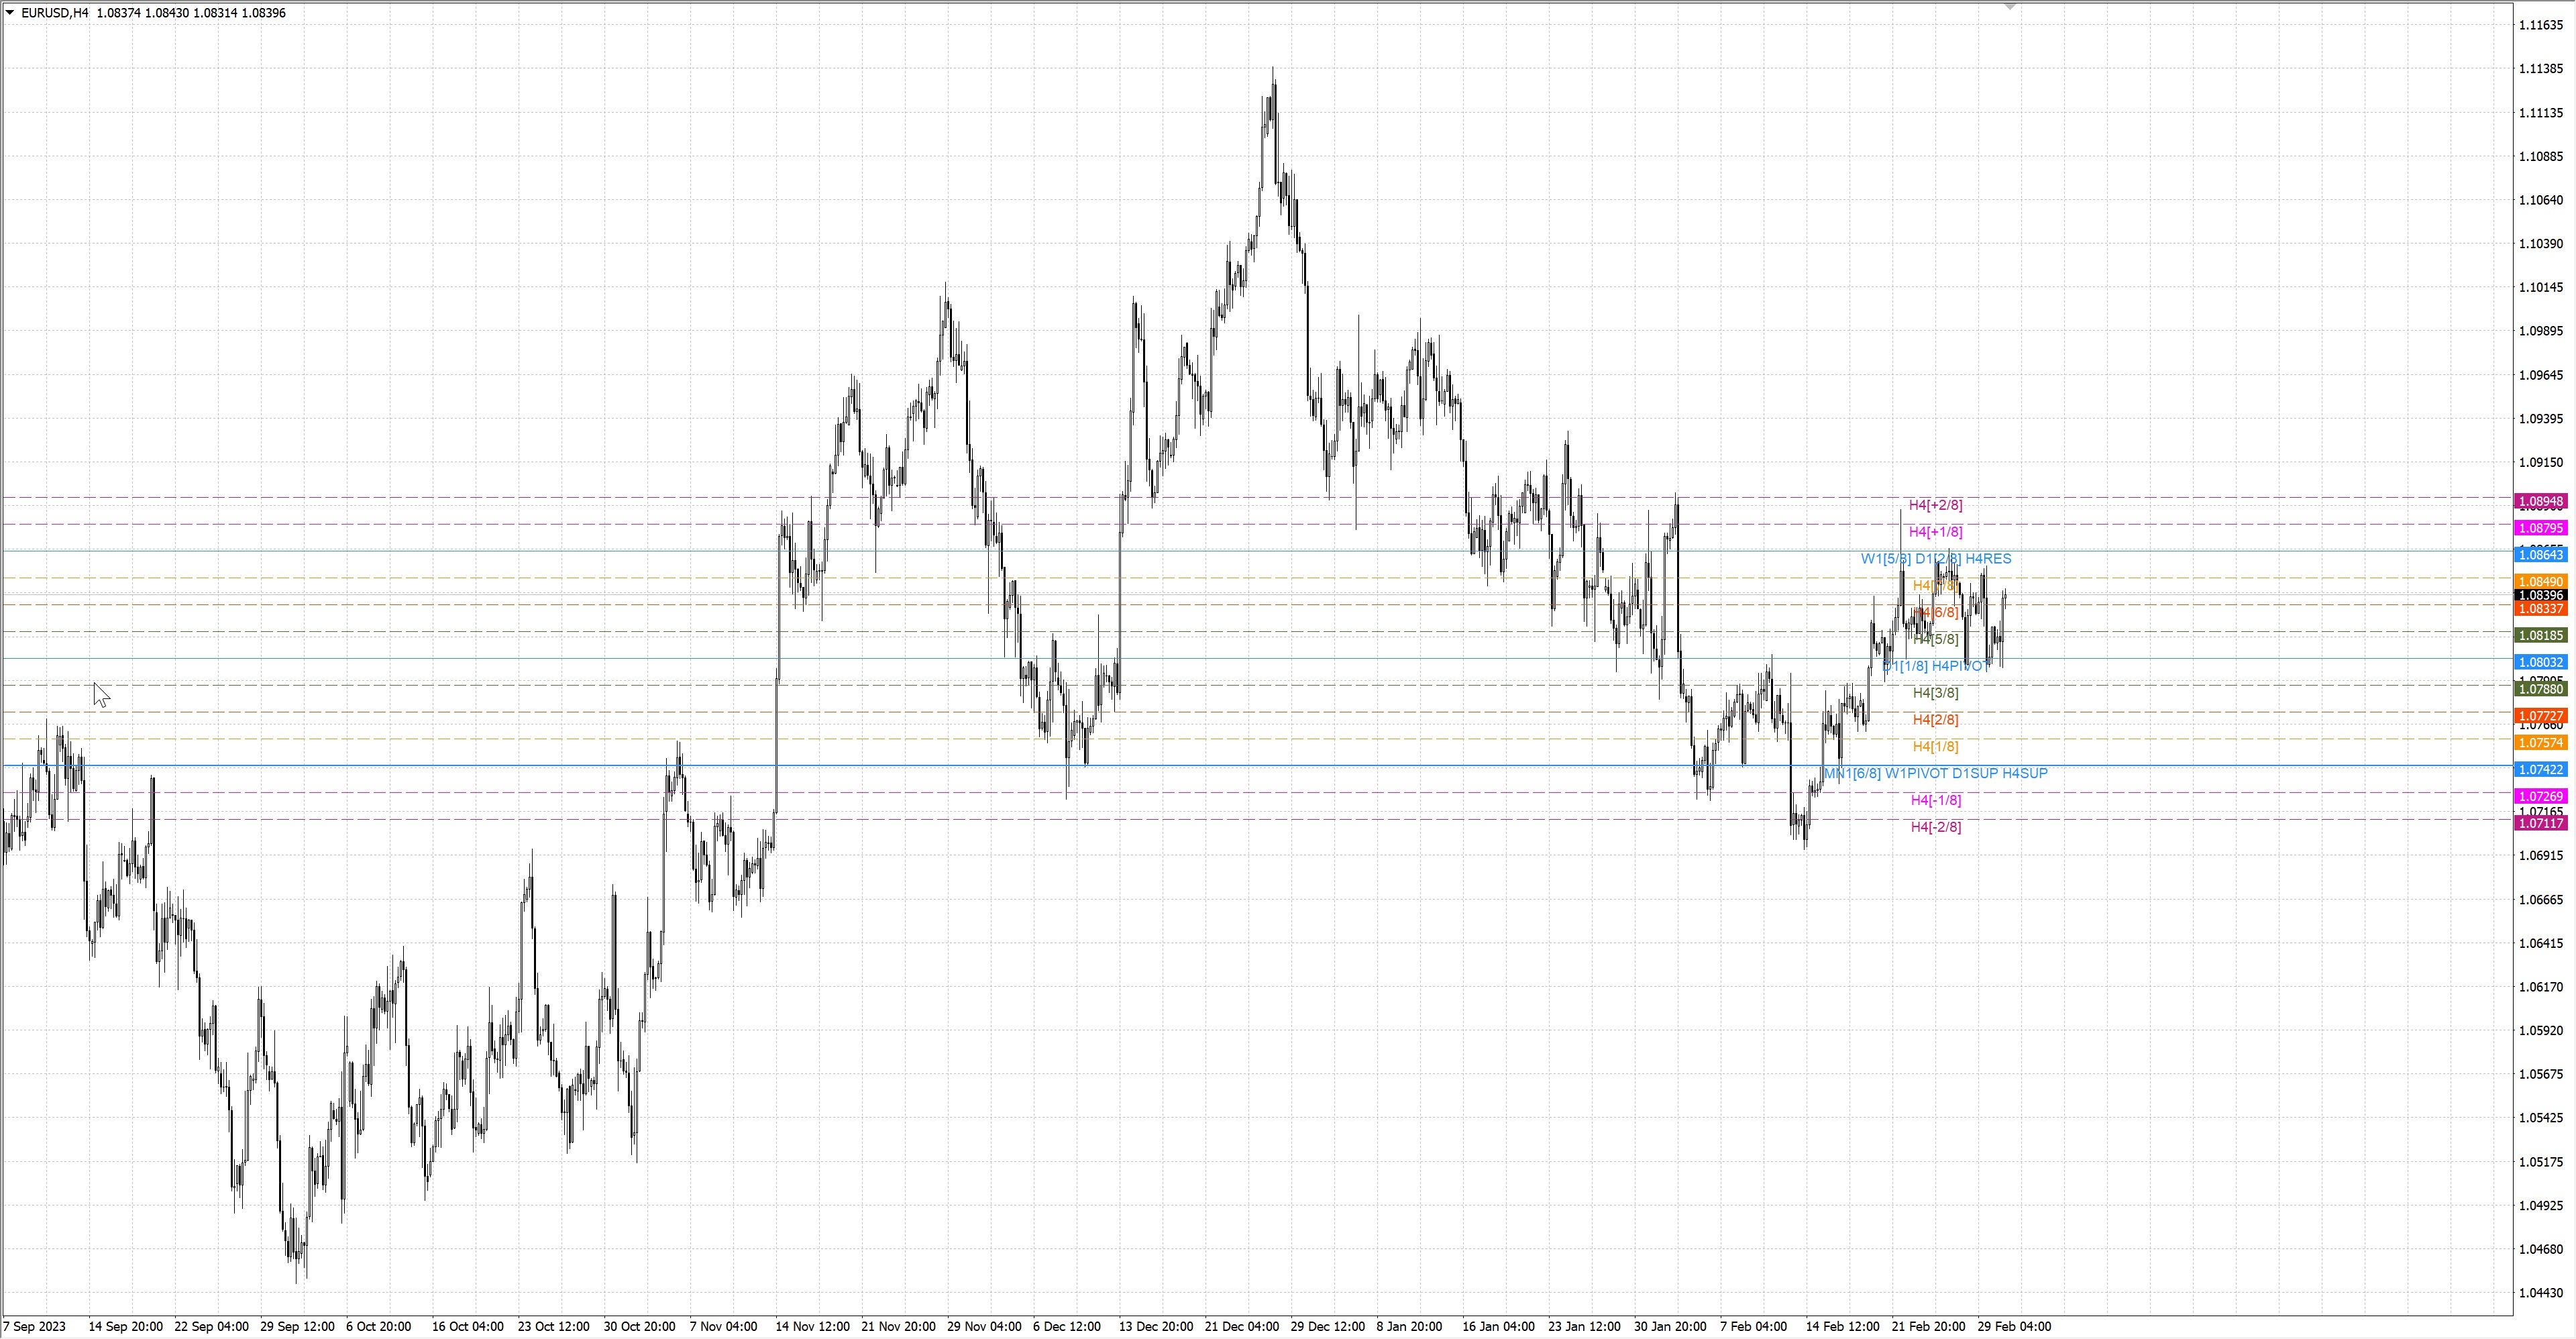Click the magenta 1.08795 price tag
Screen dimensions: 2576x1339
coord(2540,528)
